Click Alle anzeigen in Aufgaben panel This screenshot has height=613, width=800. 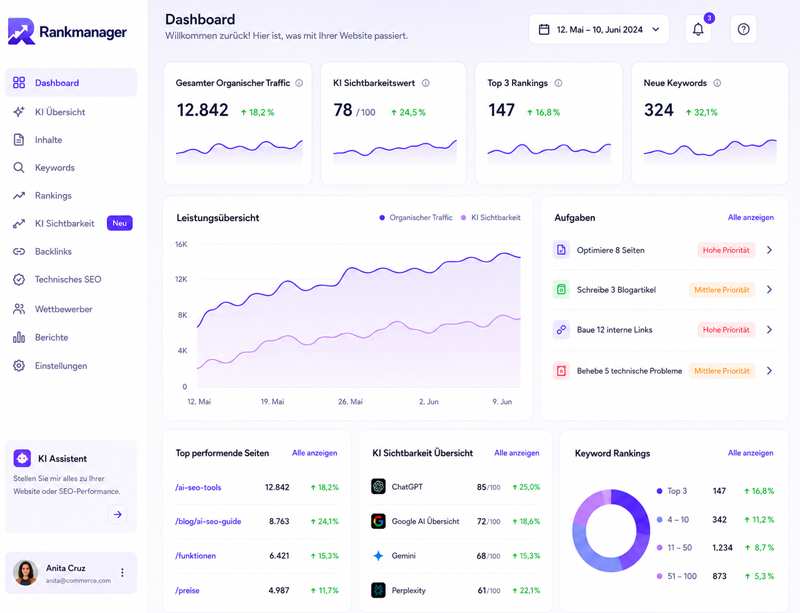pyautogui.click(x=751, y=217)
